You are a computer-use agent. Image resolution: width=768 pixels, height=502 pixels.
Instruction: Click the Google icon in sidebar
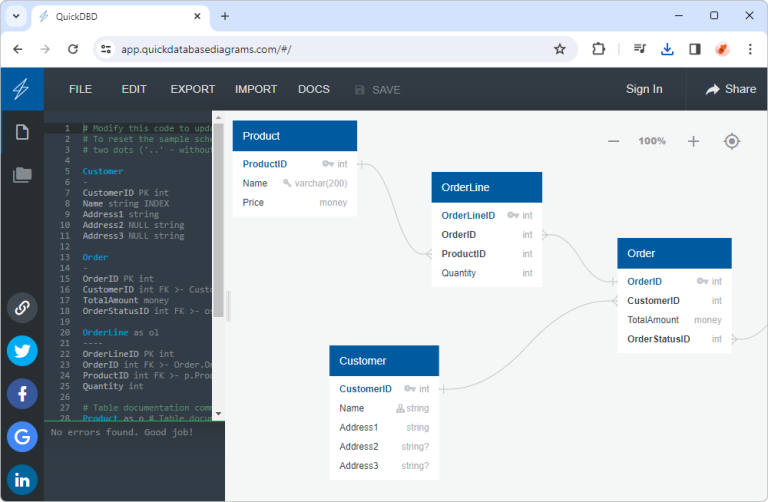tap(22, 437)
